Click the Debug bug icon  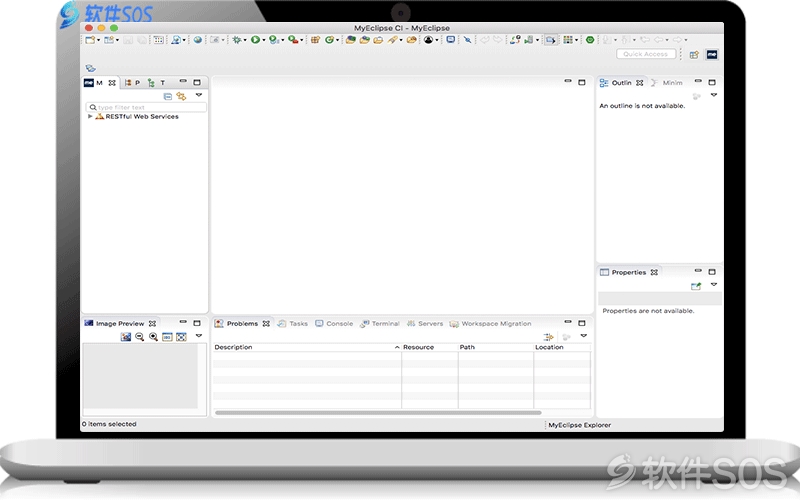click(236, 40)
